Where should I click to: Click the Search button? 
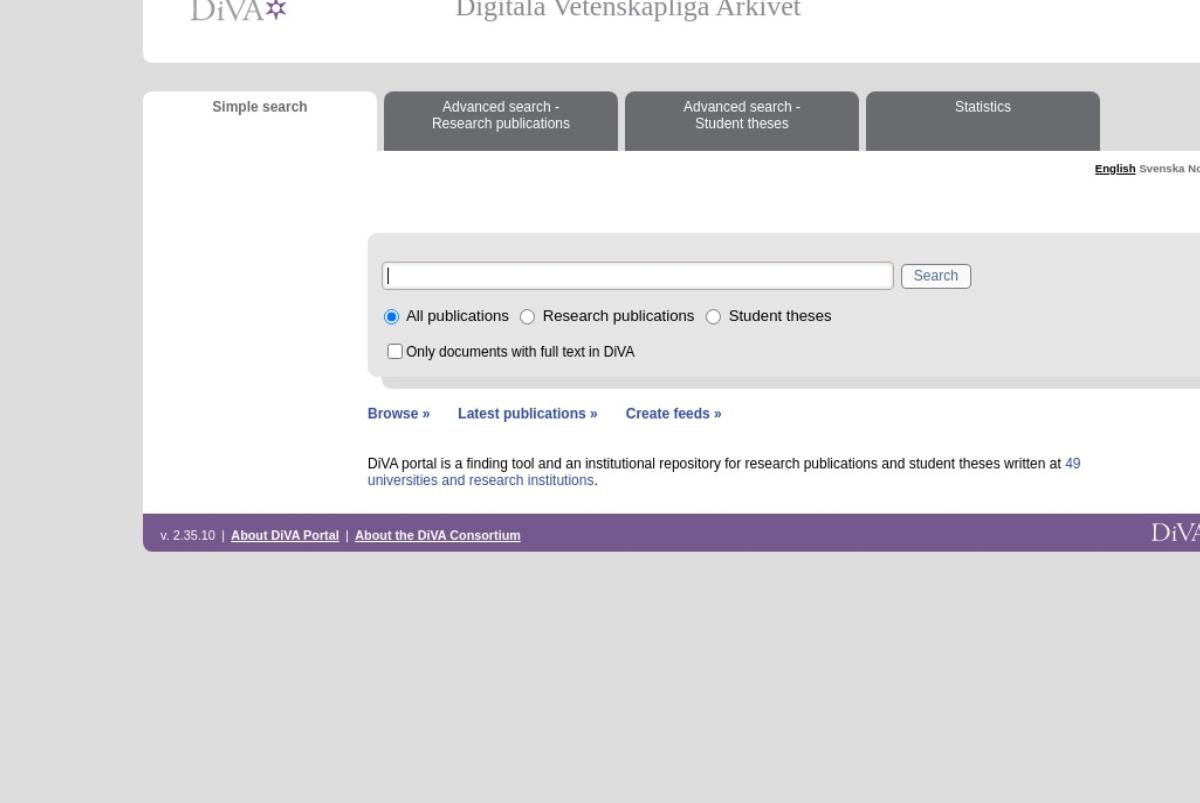point(936,276)
